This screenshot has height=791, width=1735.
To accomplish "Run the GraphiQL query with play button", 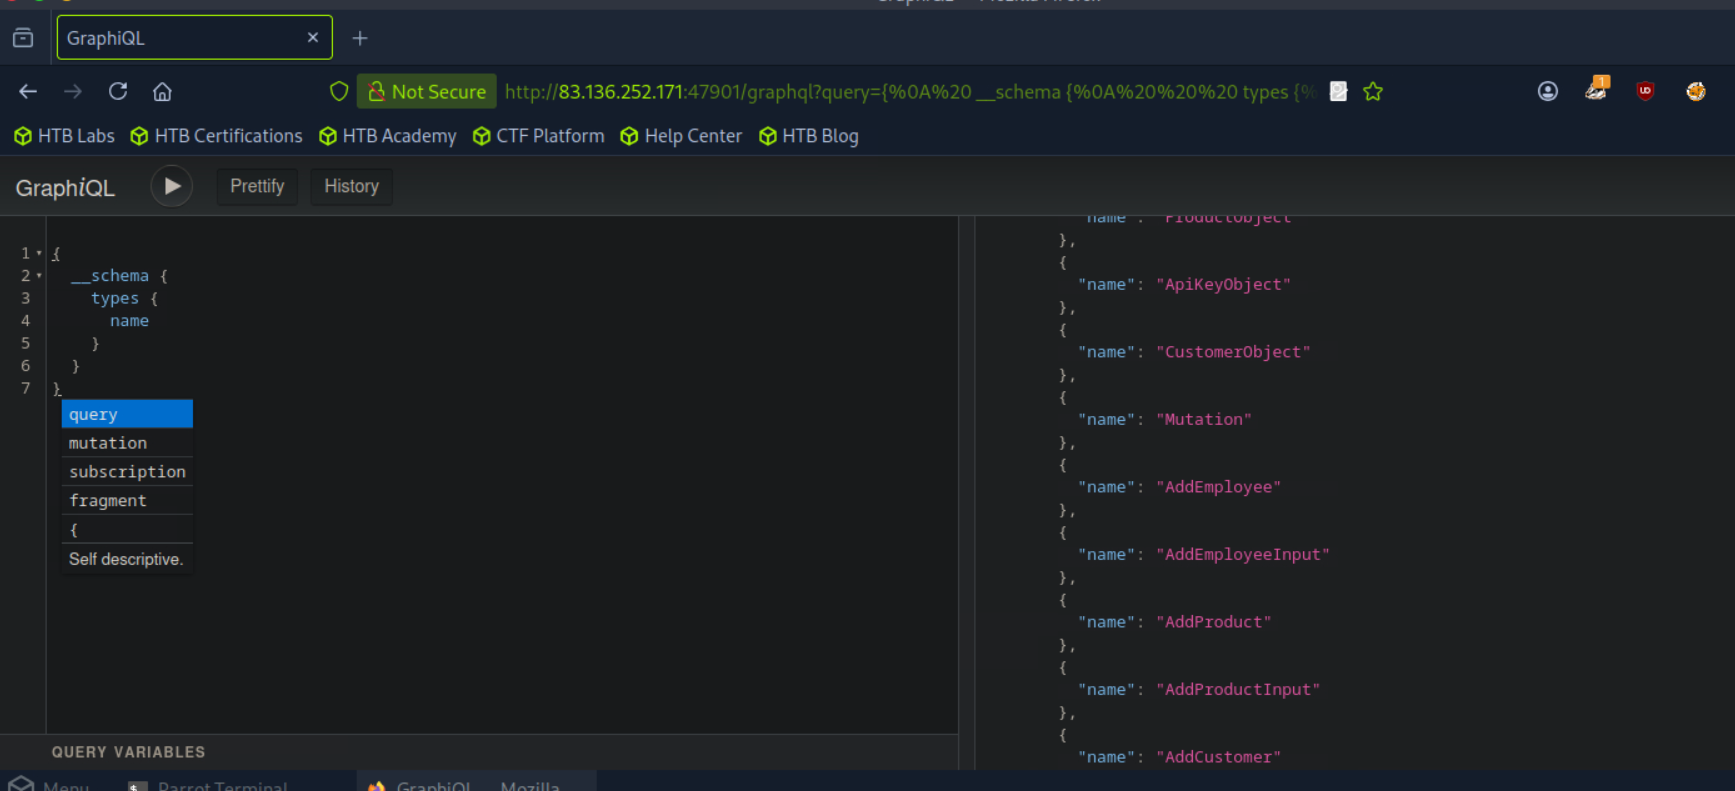I will (172, 186).
